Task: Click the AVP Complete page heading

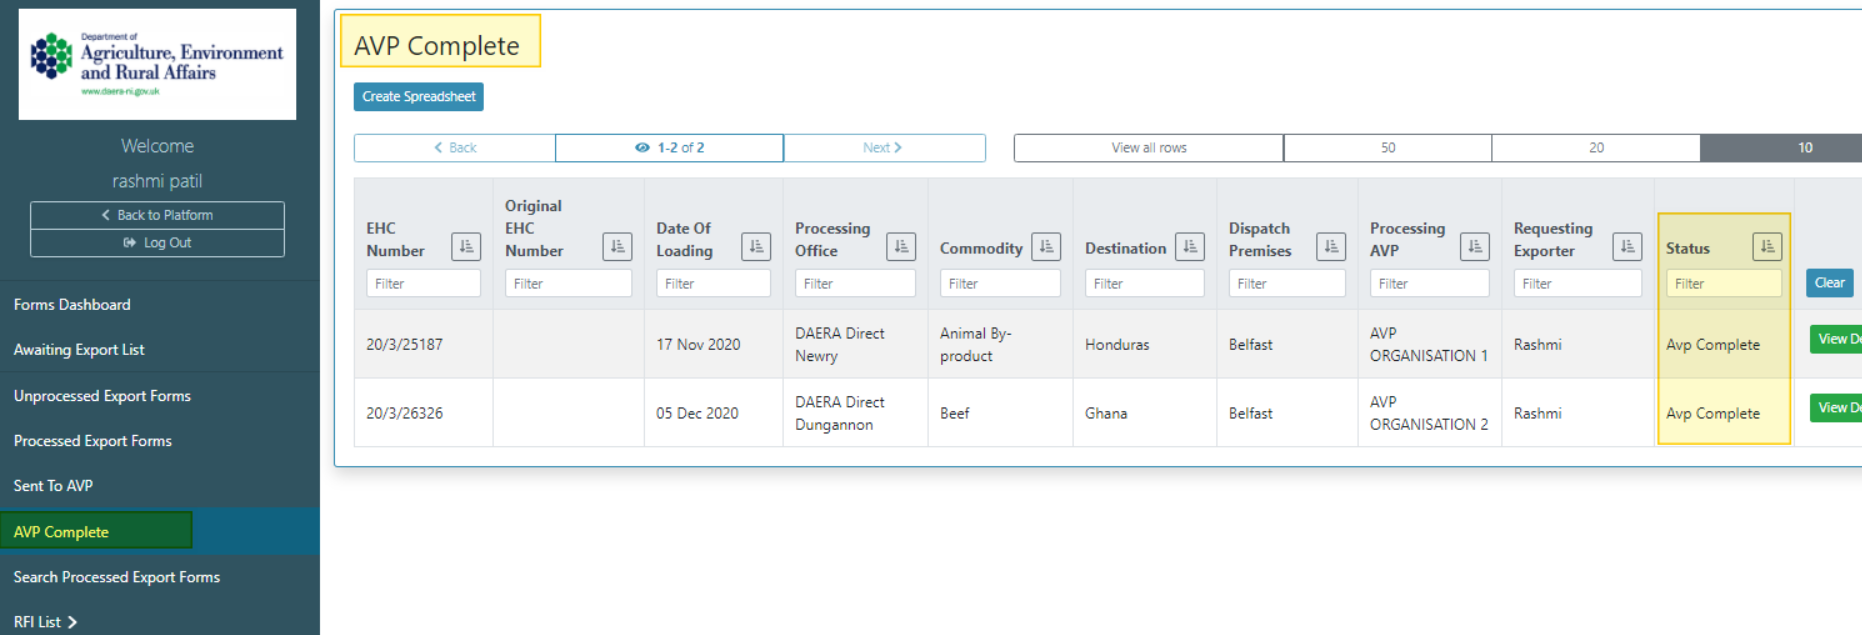Action: [437, 46]
